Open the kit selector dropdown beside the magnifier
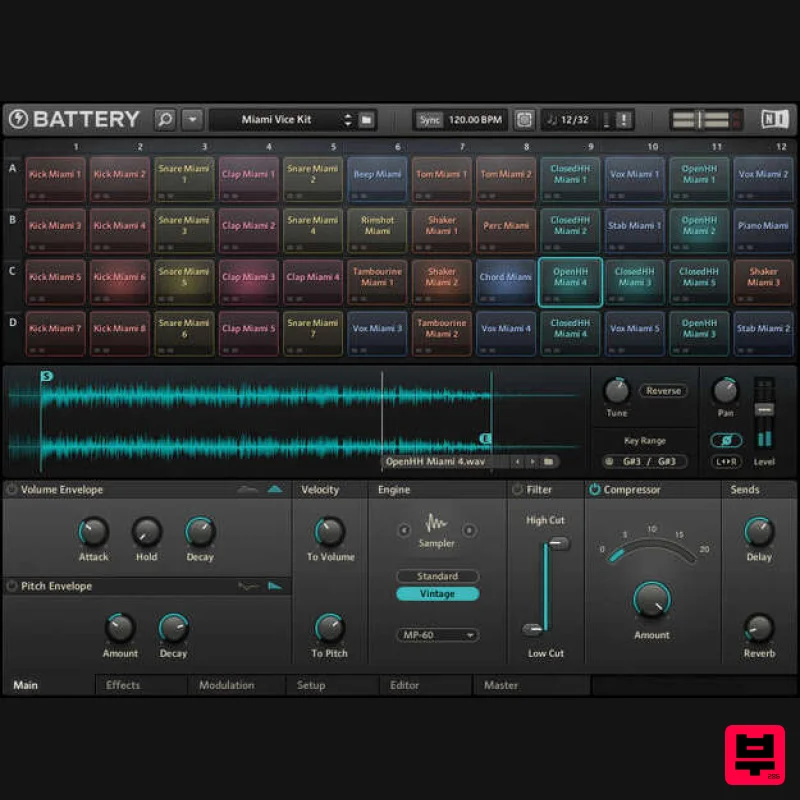 (x=192, y=119)
